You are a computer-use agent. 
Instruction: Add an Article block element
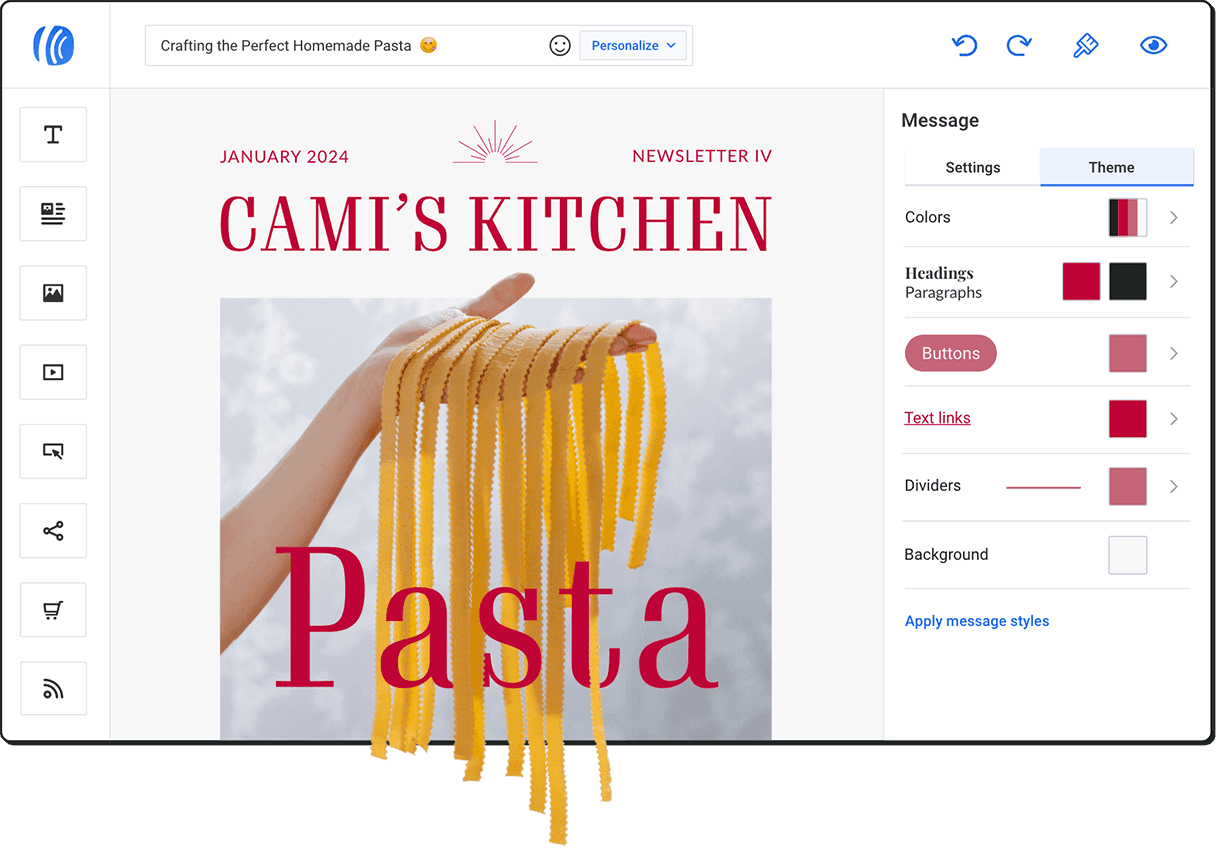point(53,213)
